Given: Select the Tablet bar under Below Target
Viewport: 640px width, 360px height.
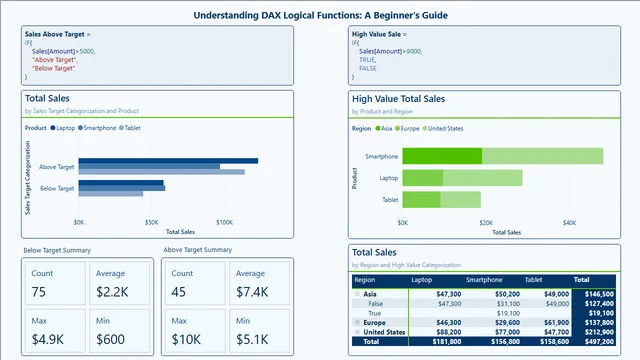Looking at the screenshot, I should click(111, 194).
